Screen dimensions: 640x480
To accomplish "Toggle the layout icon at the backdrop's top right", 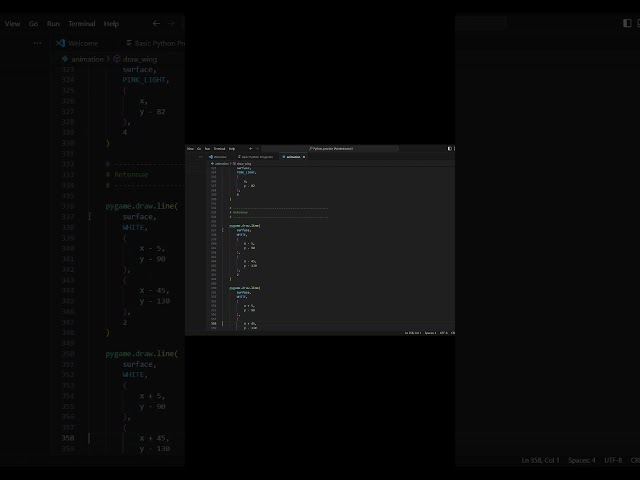I will tap(627, 23).
